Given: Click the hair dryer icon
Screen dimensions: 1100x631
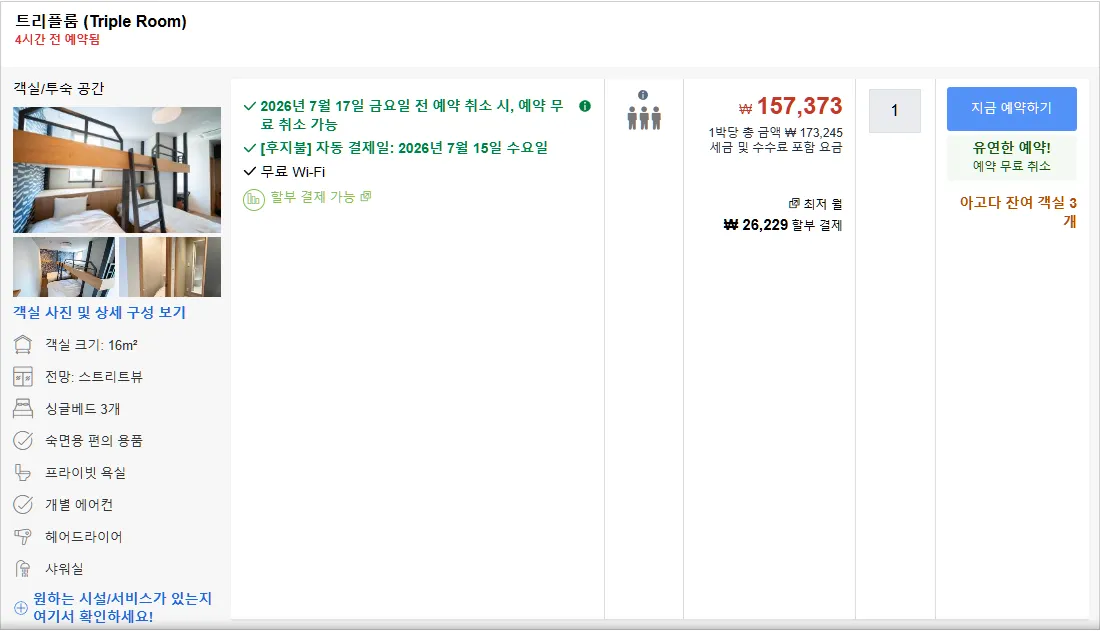Looking at the screenshot, I should [23, 536].
